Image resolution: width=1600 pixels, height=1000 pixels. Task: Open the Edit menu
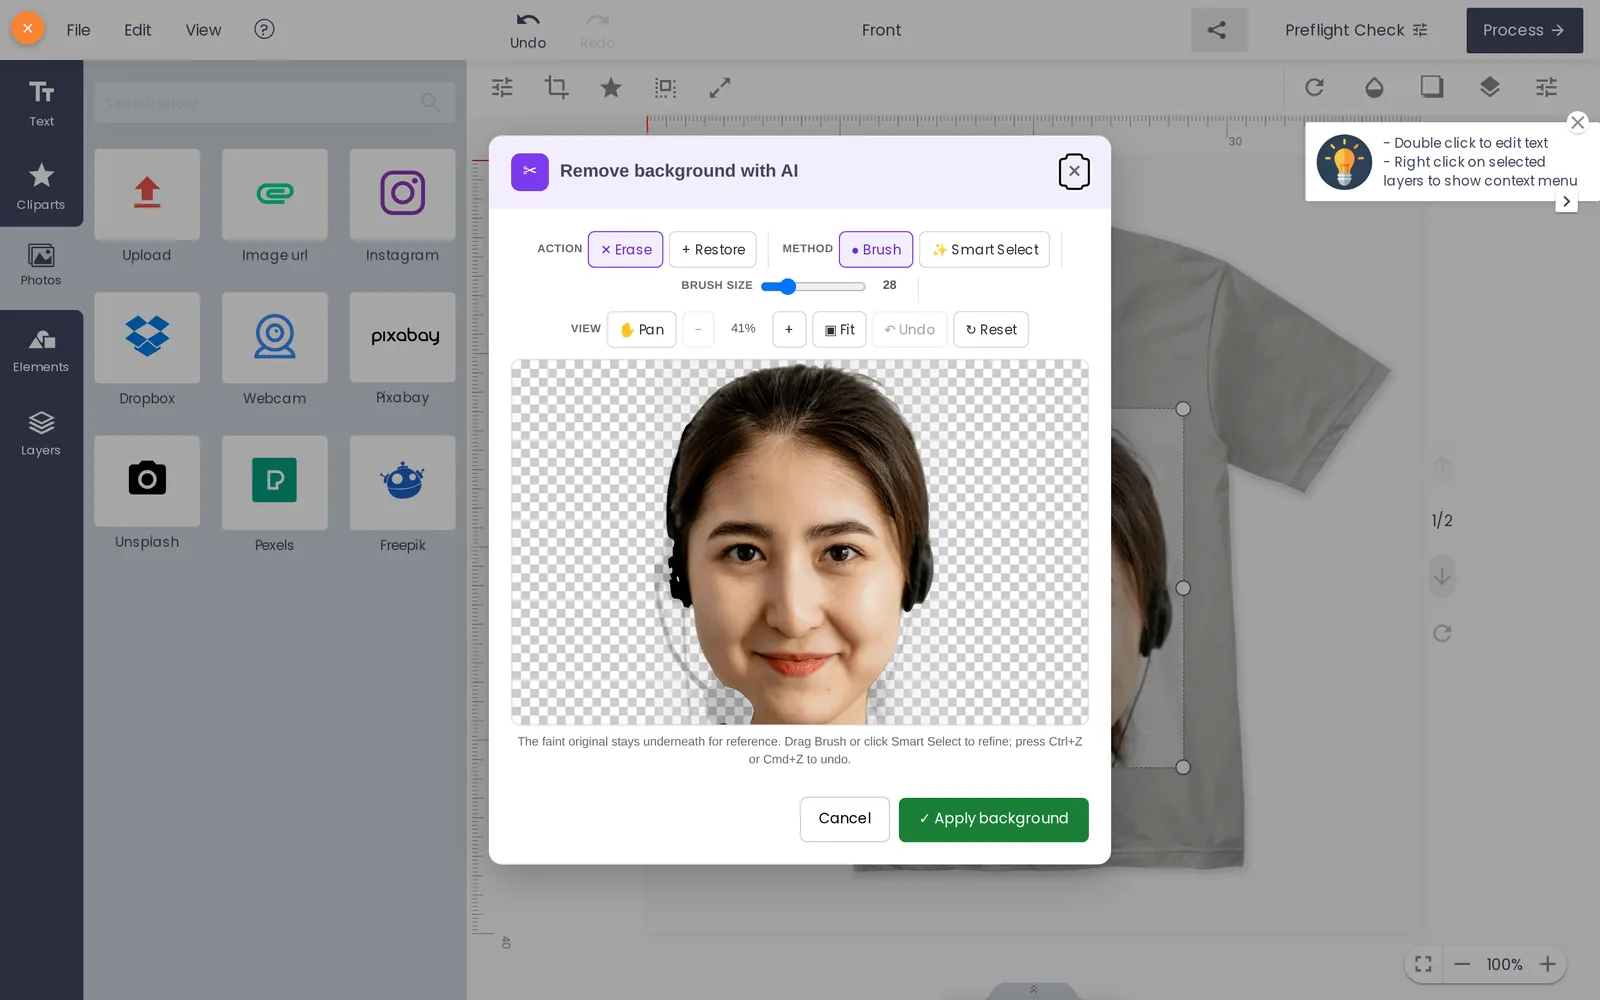coord(138,30)
